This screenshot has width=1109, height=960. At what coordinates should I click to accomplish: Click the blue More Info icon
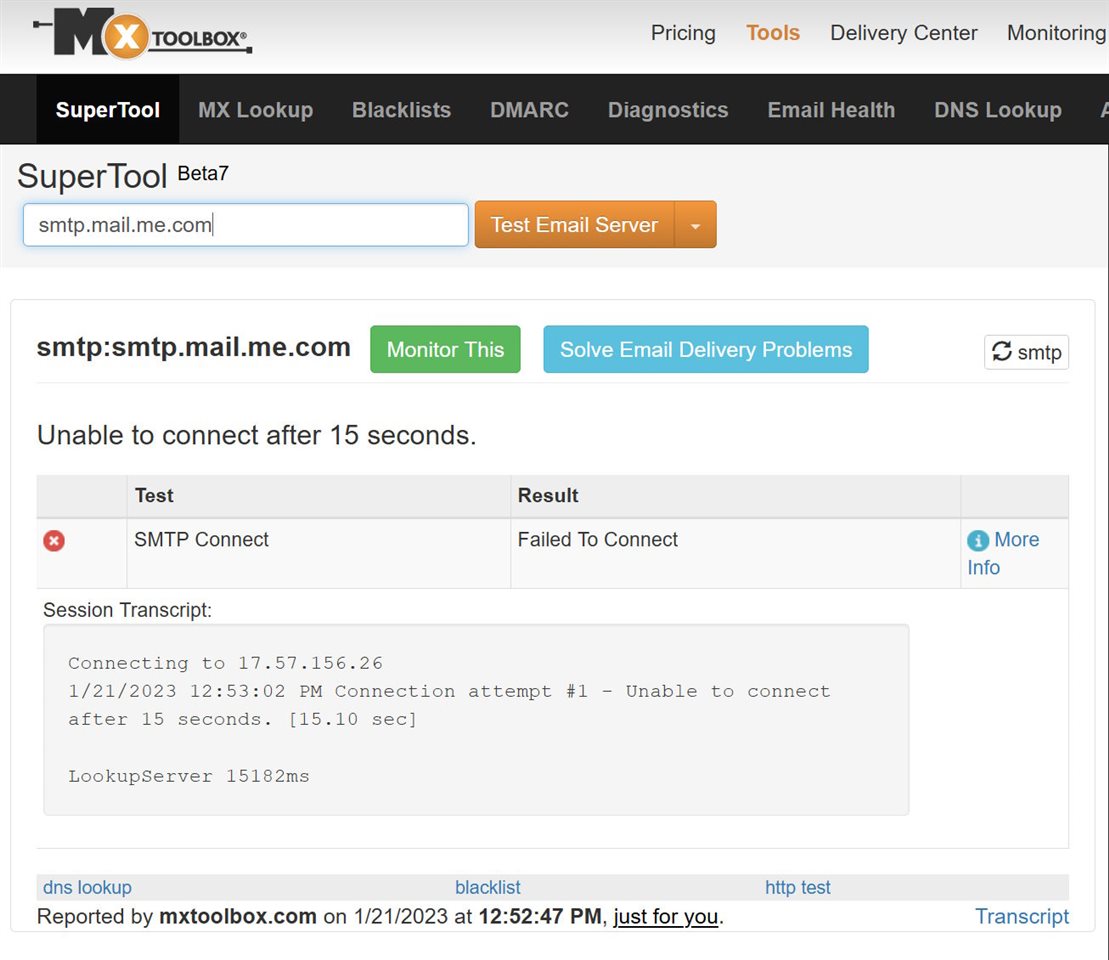(978, 541)
